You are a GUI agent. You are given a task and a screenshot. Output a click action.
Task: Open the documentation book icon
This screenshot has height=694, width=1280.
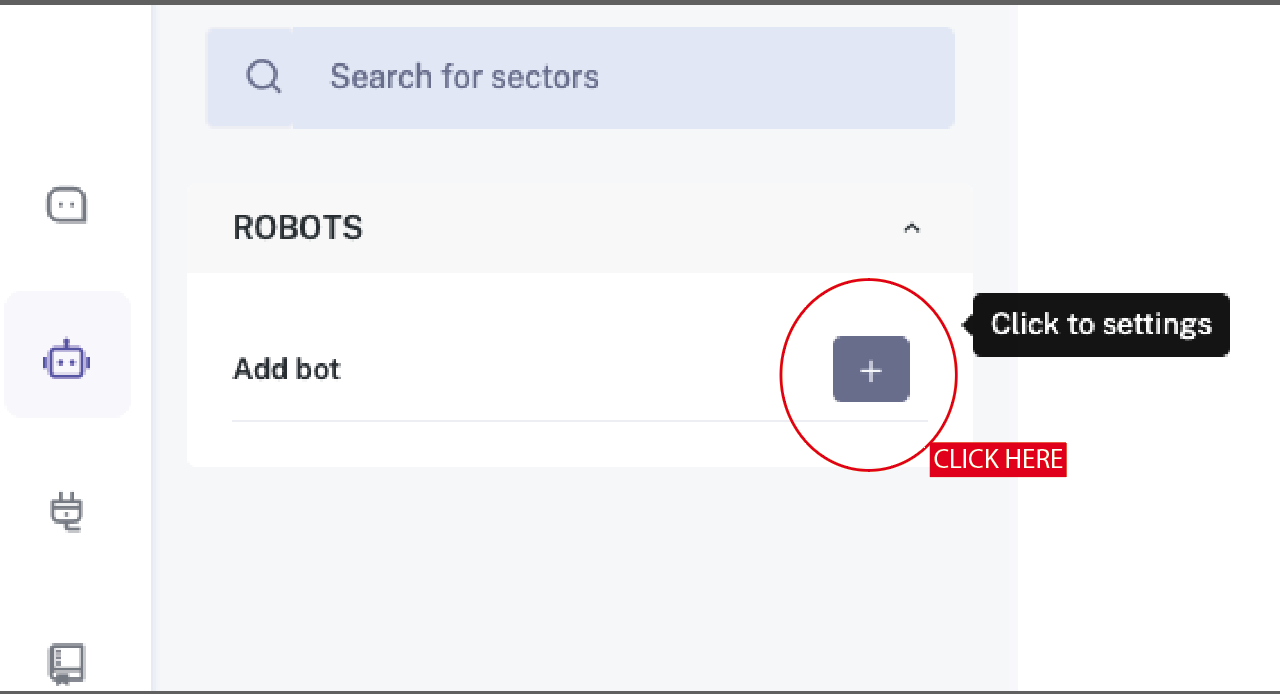pos(66,663)
